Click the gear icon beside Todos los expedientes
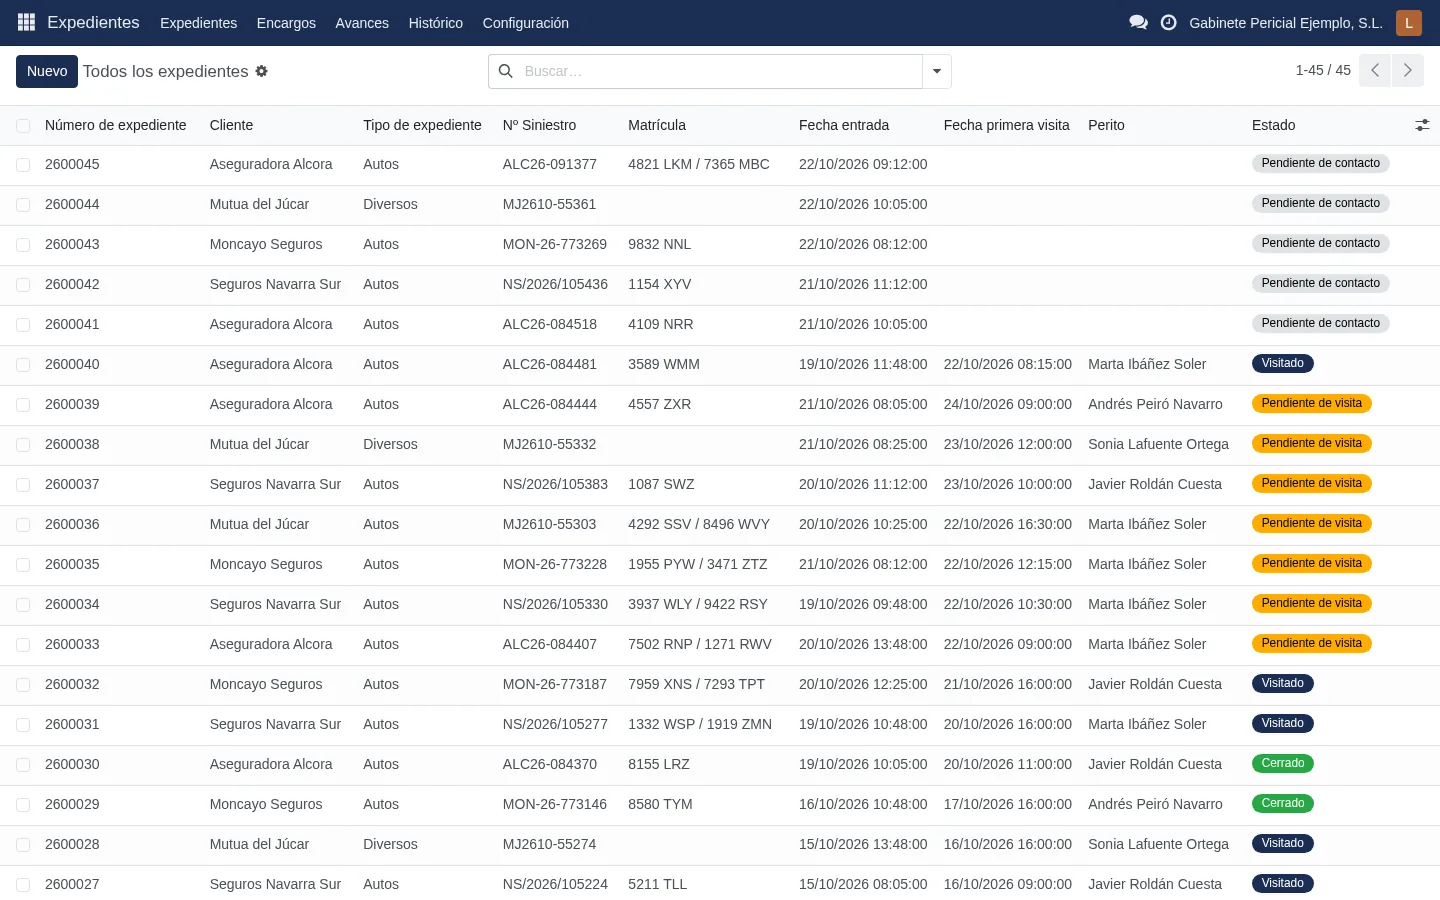1440x900 pixels. tap(262, 71)
